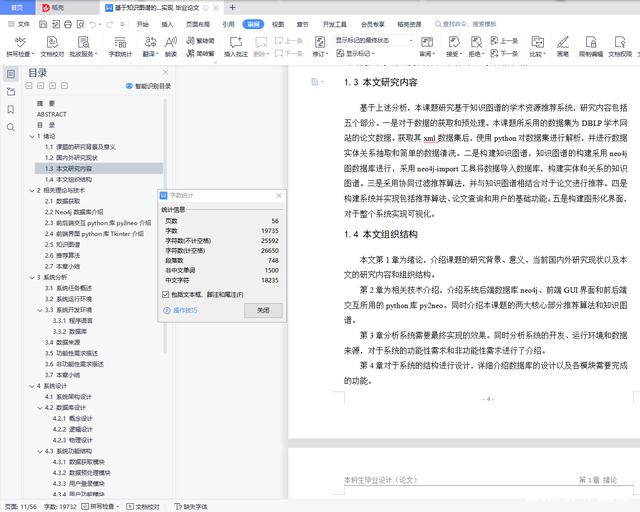Collapse the chapter 2 tree node
This screenshot has width=640, height=512.
pos(32,190)
